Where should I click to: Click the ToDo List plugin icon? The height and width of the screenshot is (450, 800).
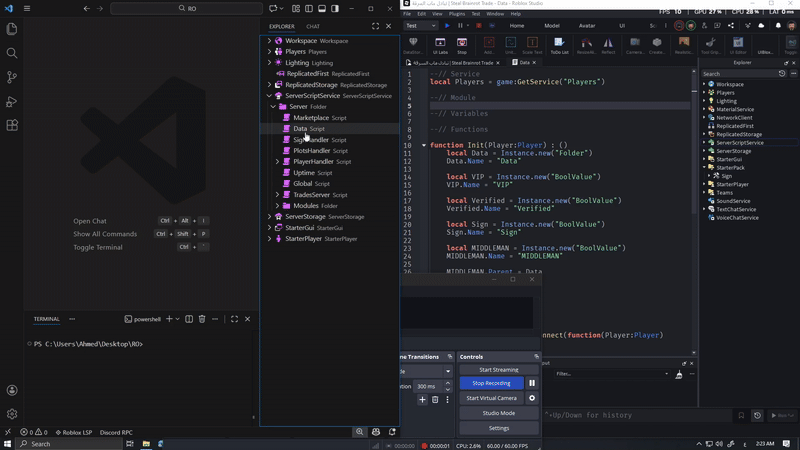click(x=559, y=45)
